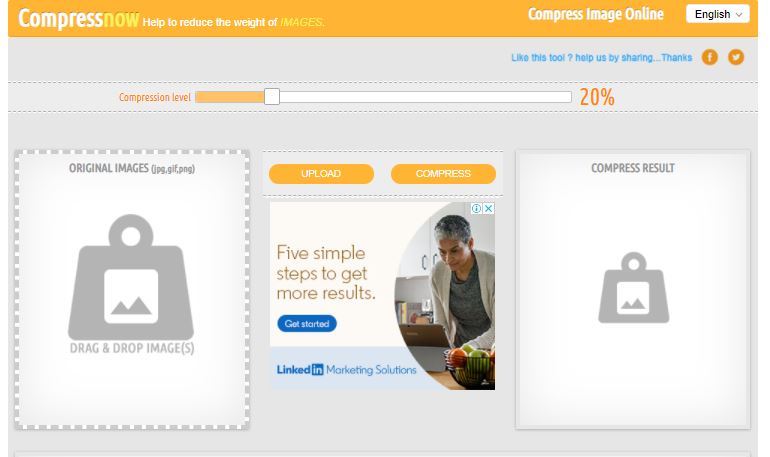Click the weight icon in compress result
This screenshot has height=457, width=770.
coord(633,288)
